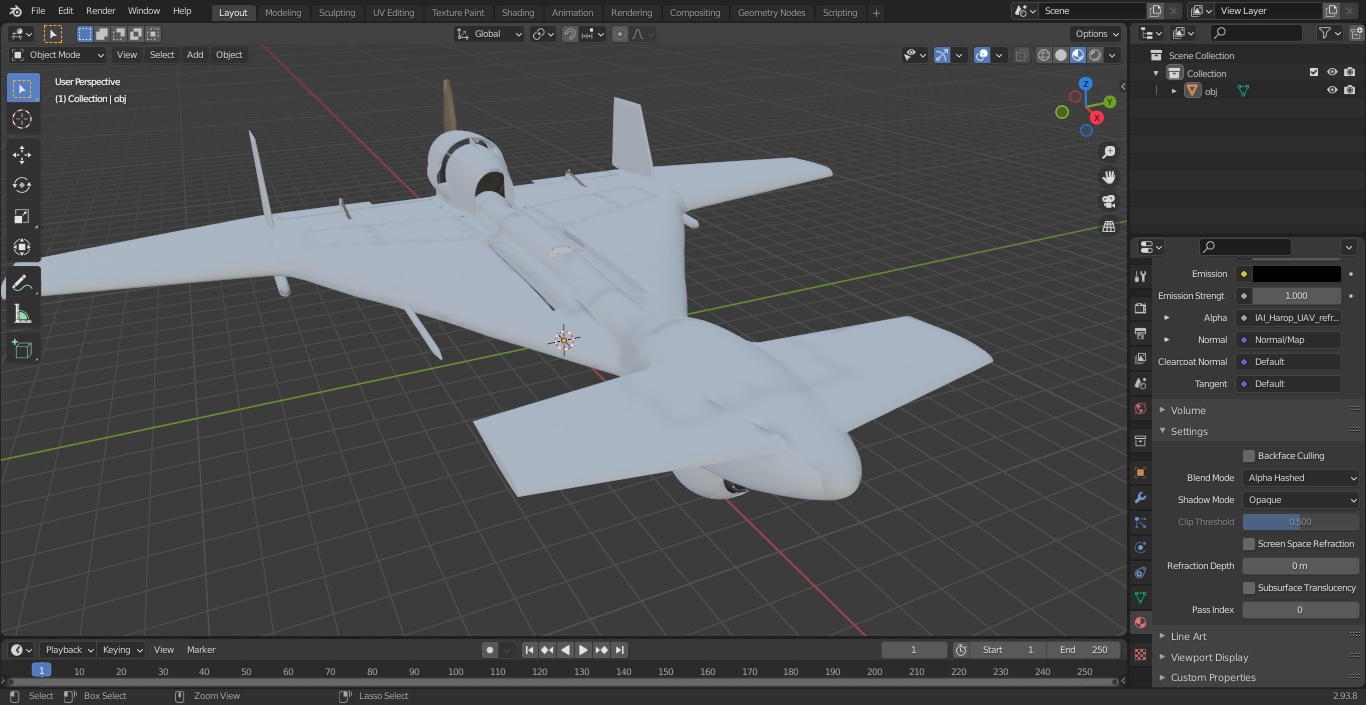Select the Move tool
The height and width of the screenshot is (705, 1366).
click(x=22, y=154)
